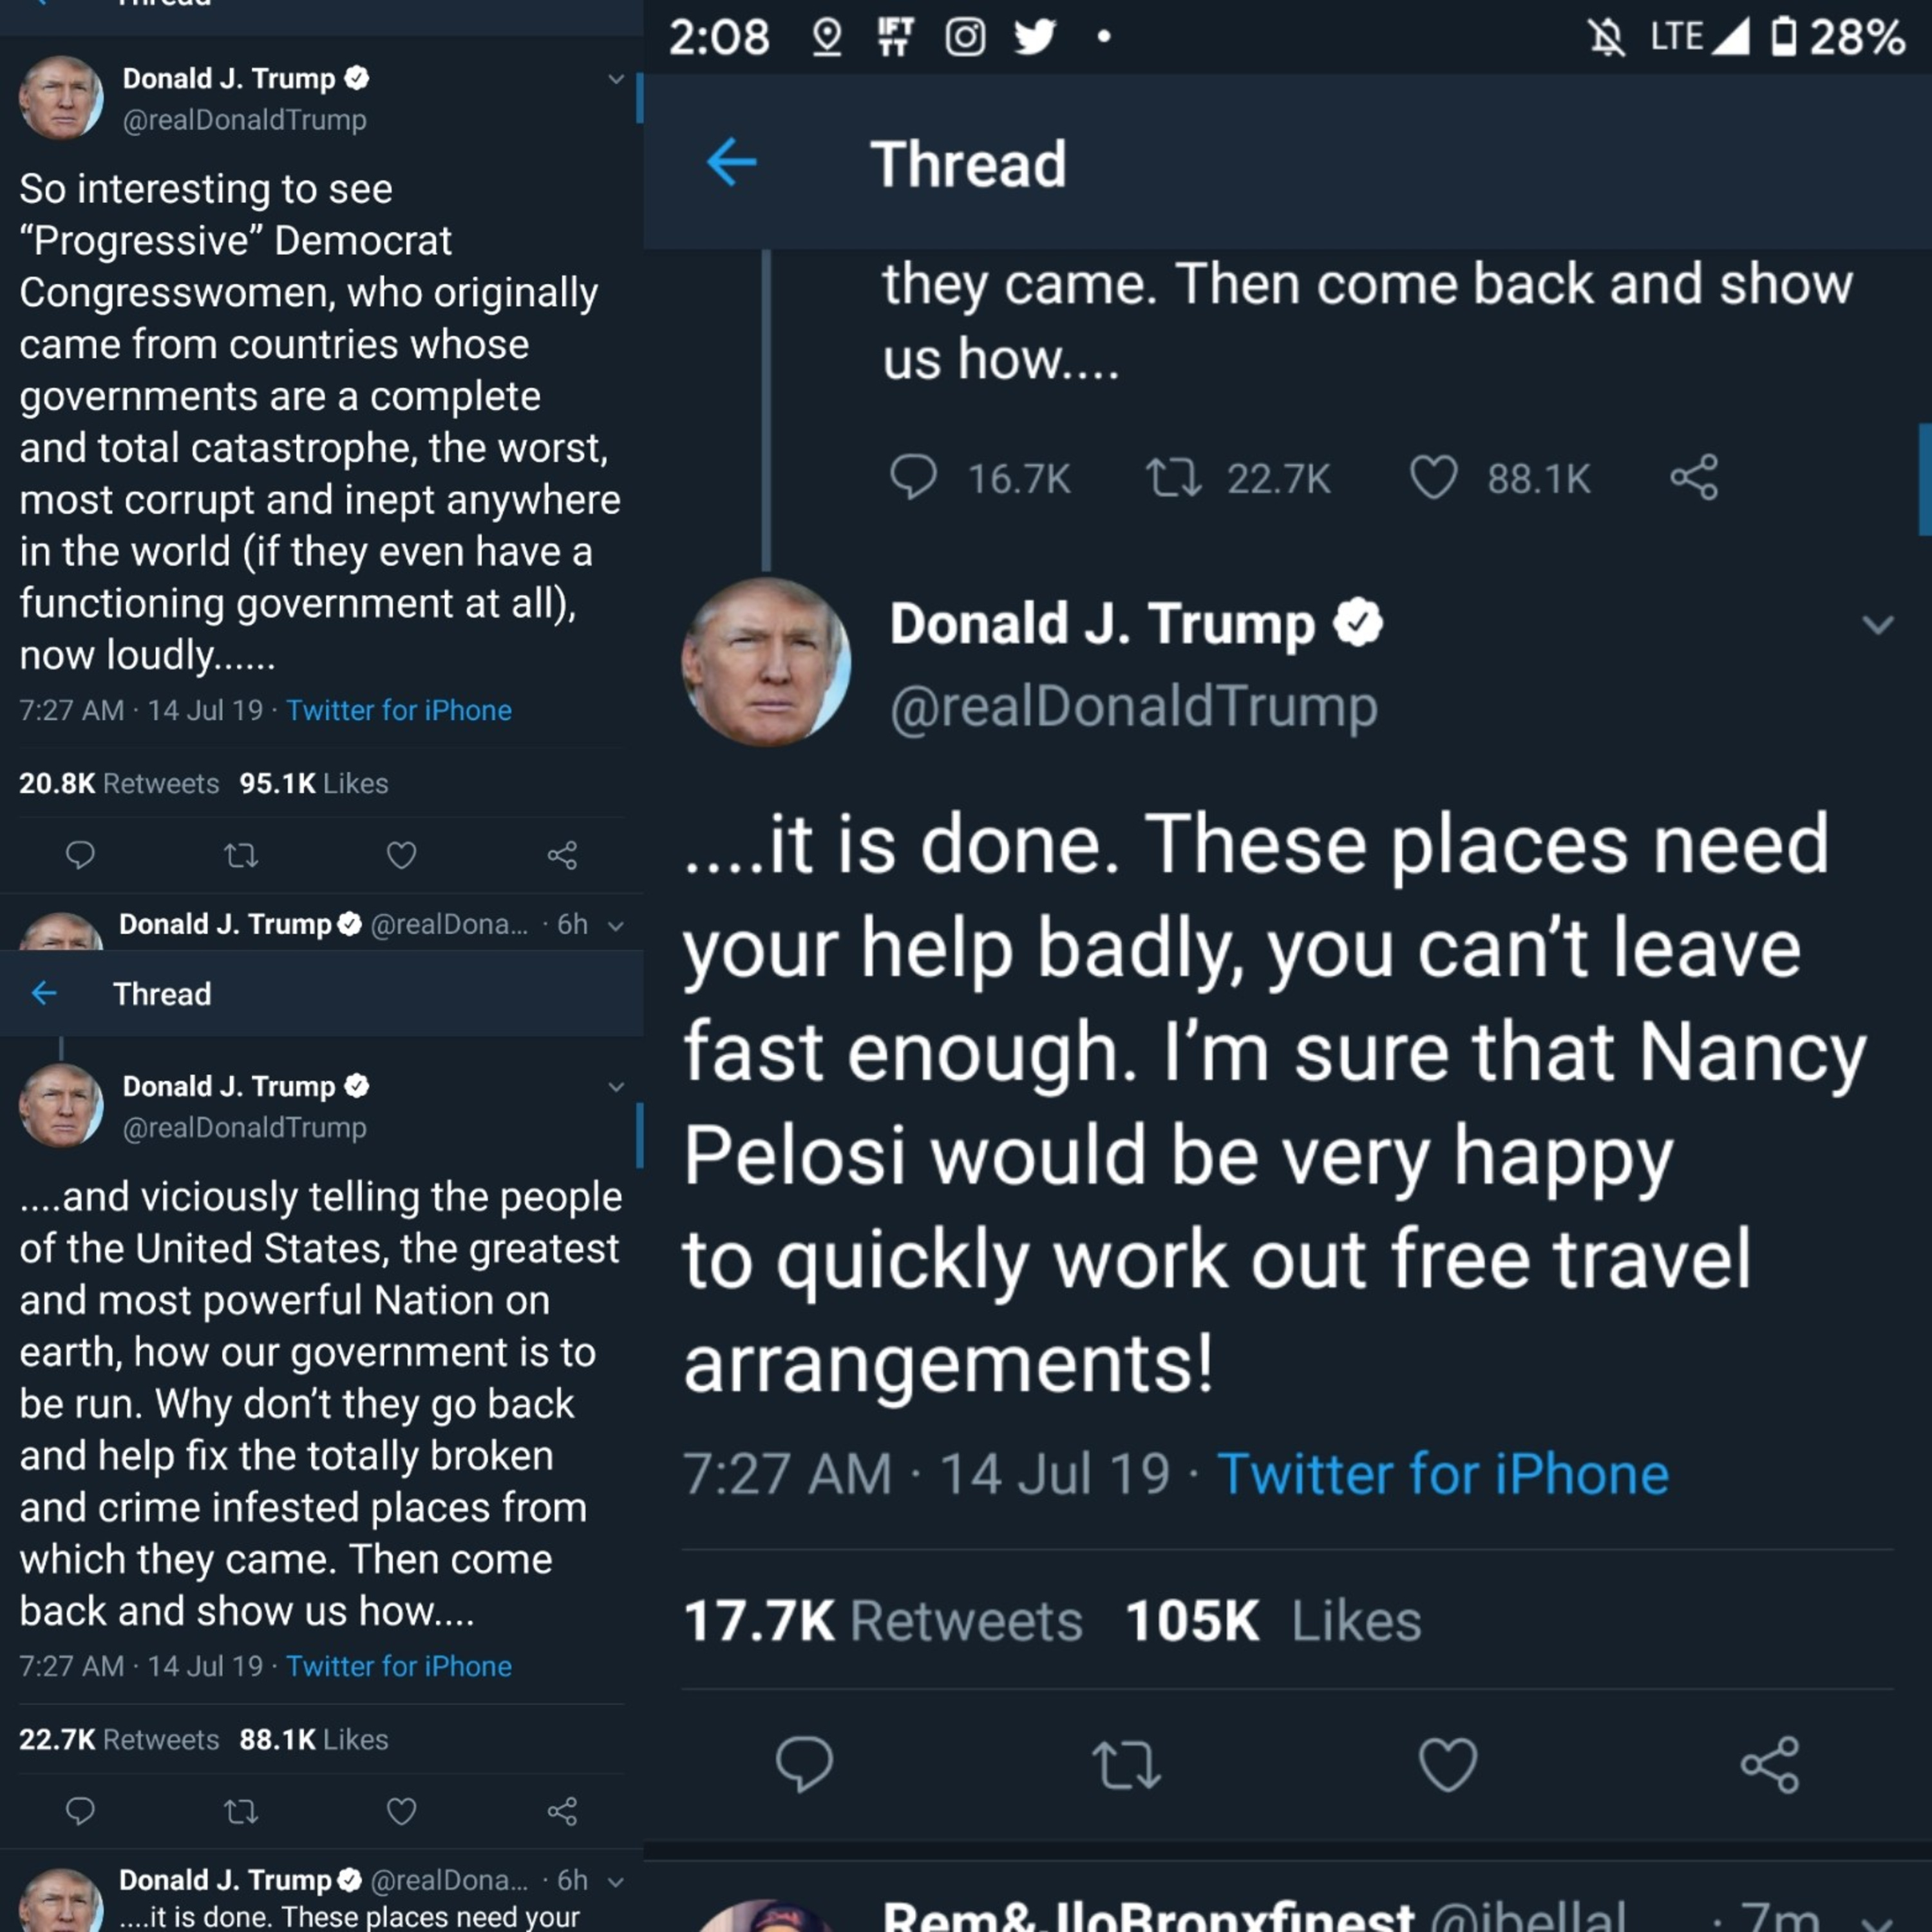Tap the reply icon showing 16.7K
1932x1932 pixels.
pos(913,477)
